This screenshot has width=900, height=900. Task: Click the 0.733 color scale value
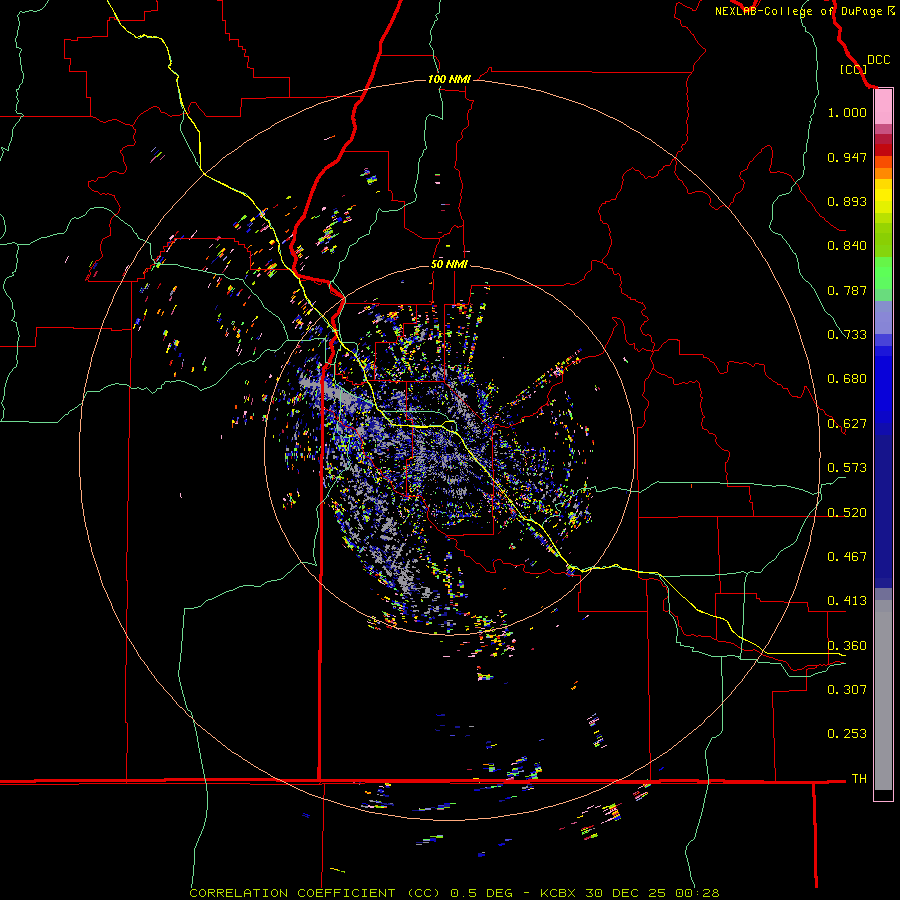click(x=847, y=335)
